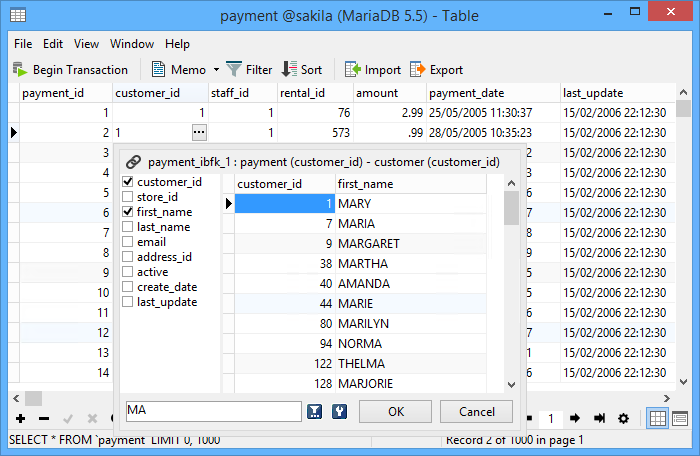This screenshot has height=456, width=700.
Task: Go to next page arrow
Action: tap(575, 418)
